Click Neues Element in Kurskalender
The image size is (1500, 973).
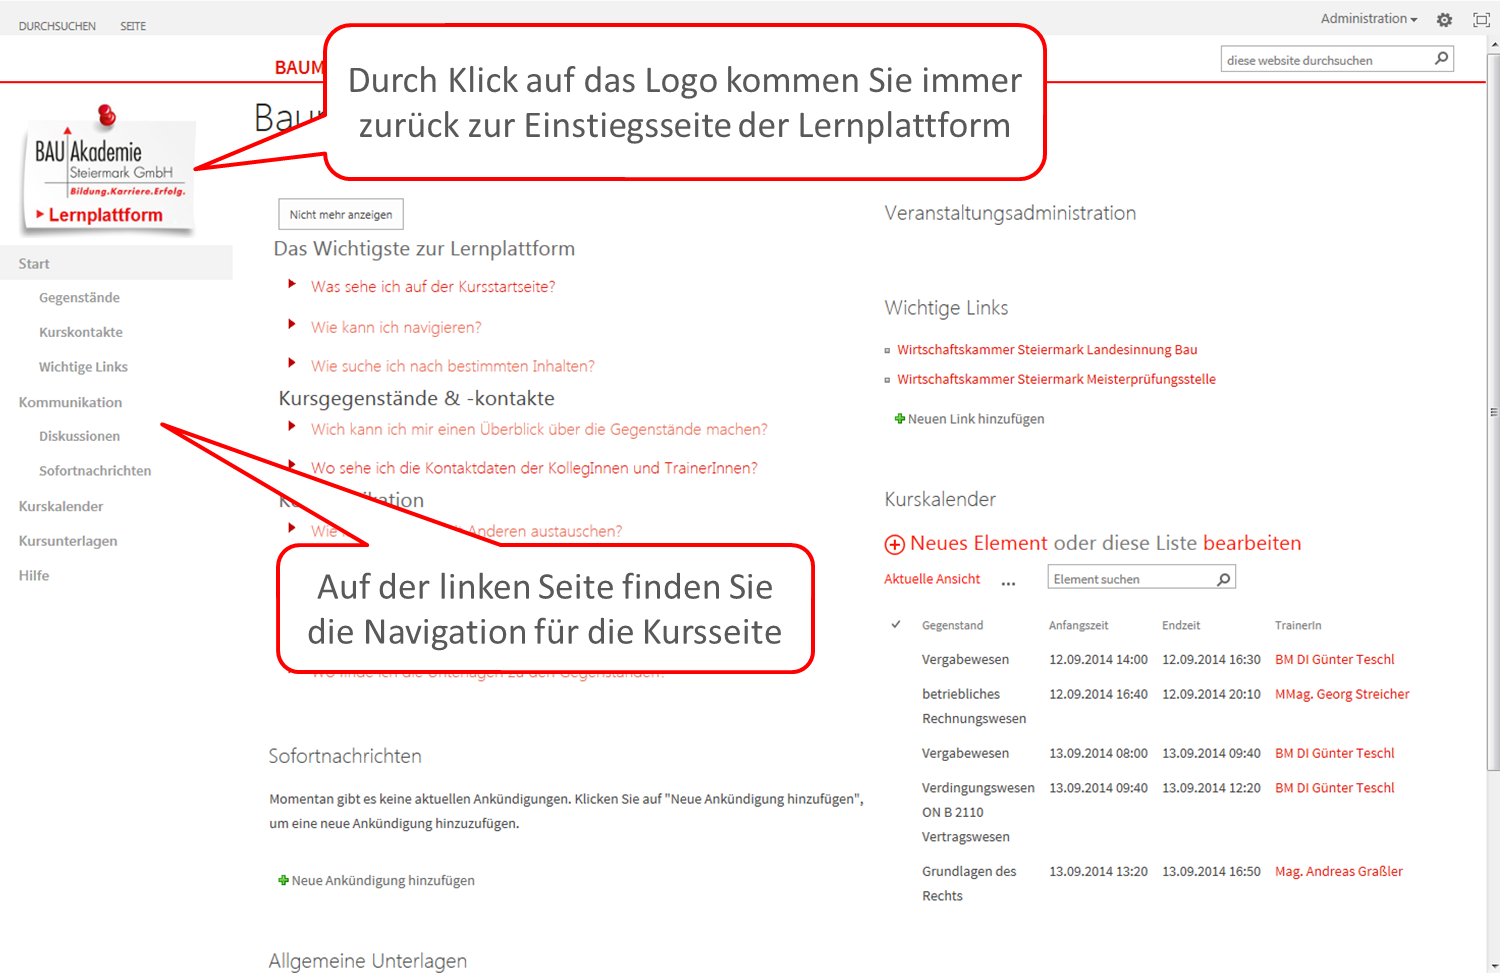(979, 543)
